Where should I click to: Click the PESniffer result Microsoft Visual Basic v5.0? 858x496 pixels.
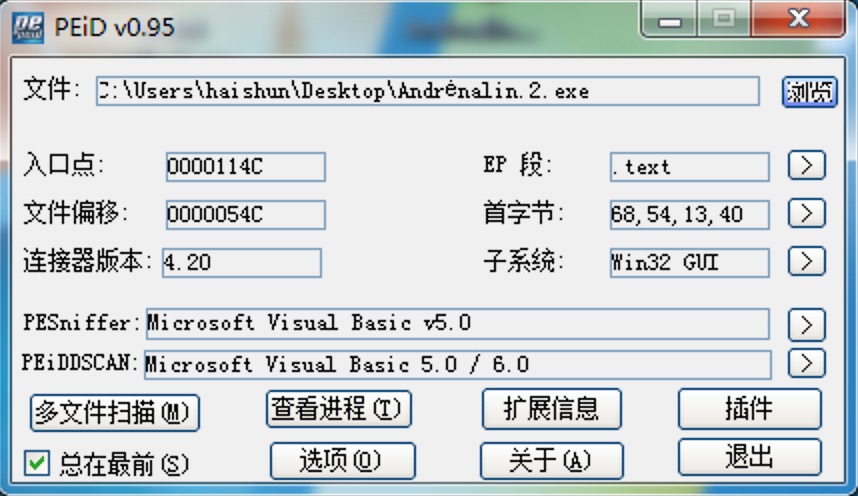point(457,324)
